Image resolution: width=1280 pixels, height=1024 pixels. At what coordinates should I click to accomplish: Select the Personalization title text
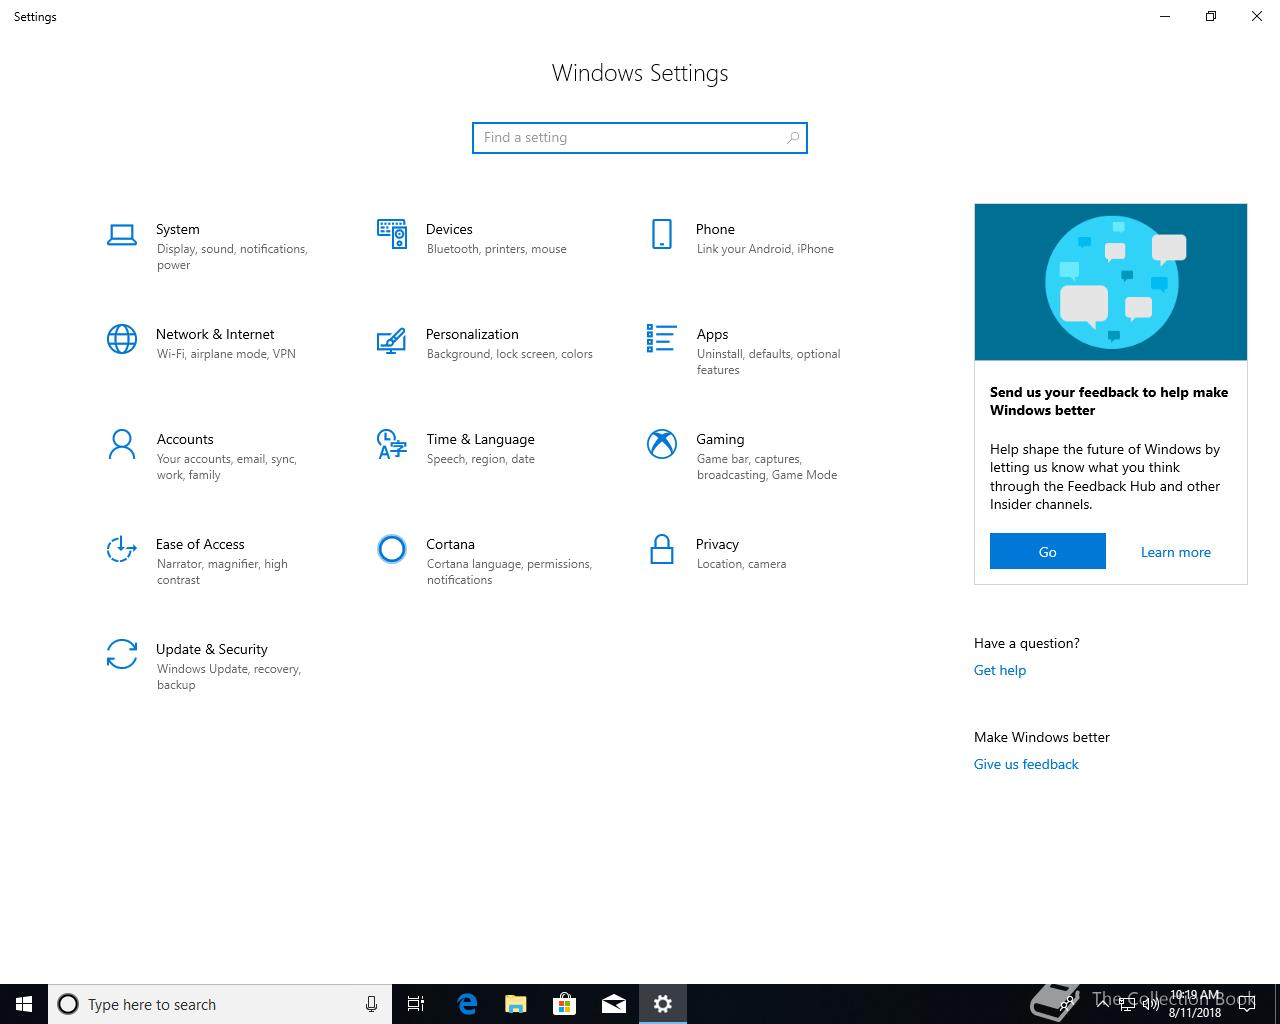pos(472,334)
